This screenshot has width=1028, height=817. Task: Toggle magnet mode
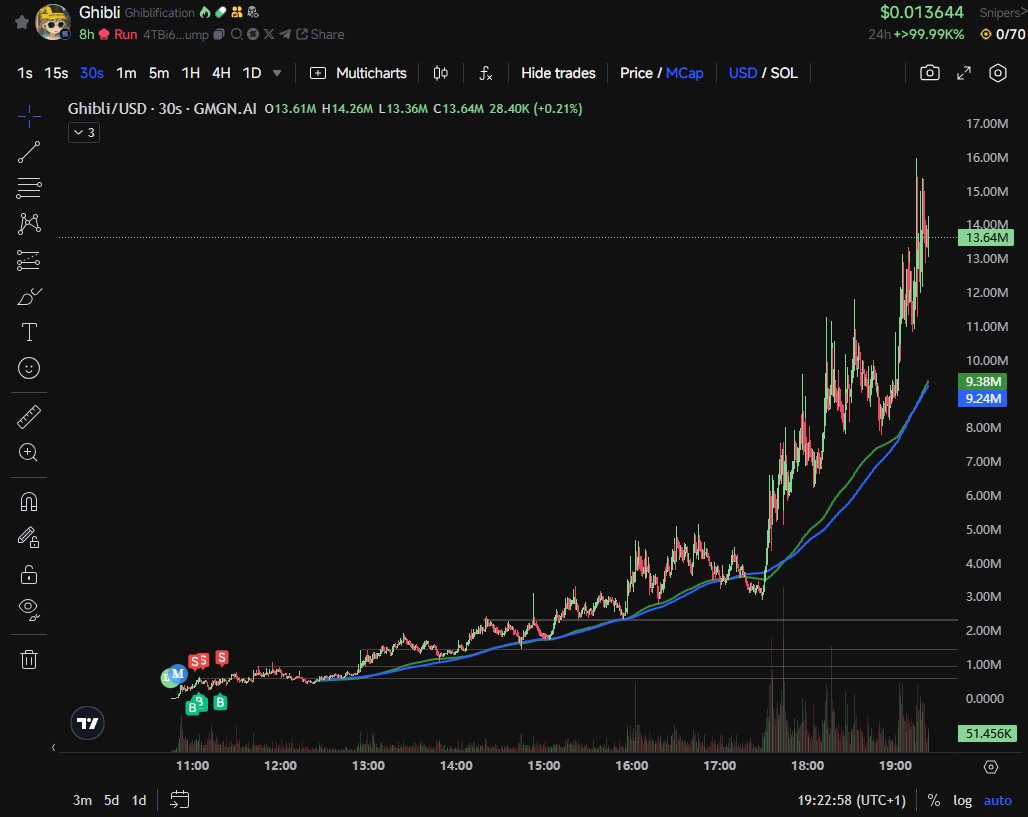tap(29, 502)
